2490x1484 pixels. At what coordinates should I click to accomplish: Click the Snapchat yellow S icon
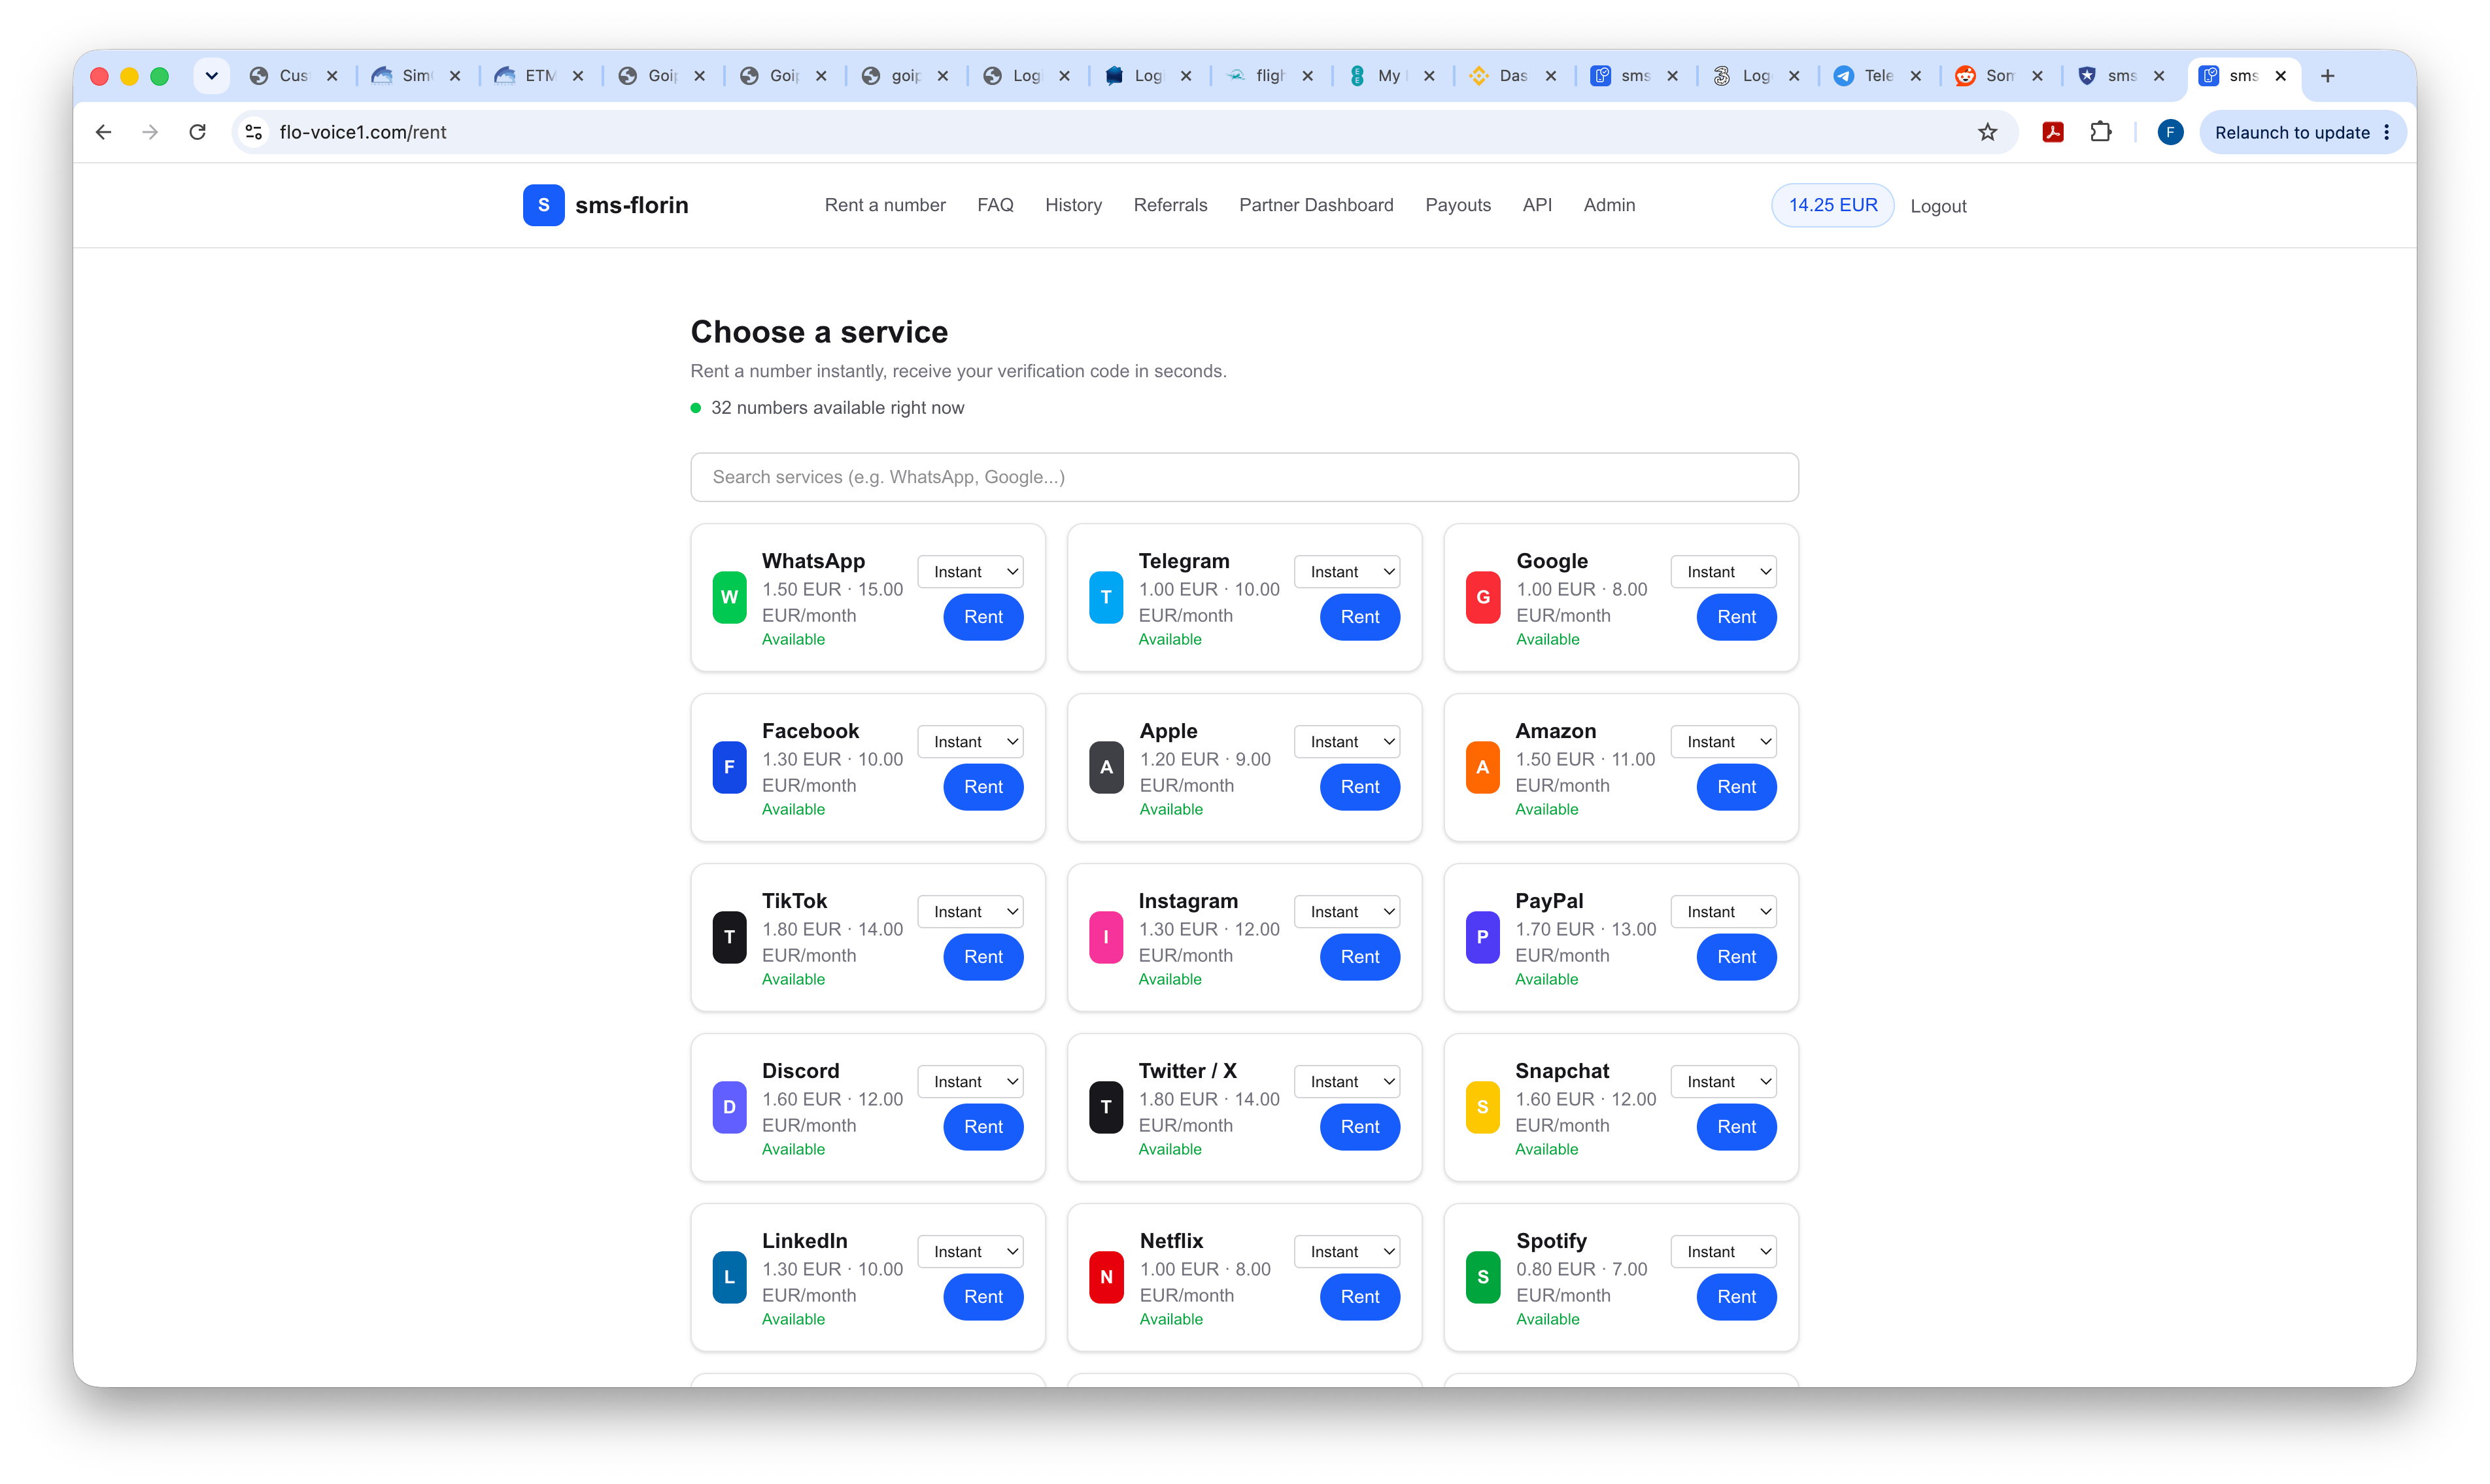coord(1483,1107)
